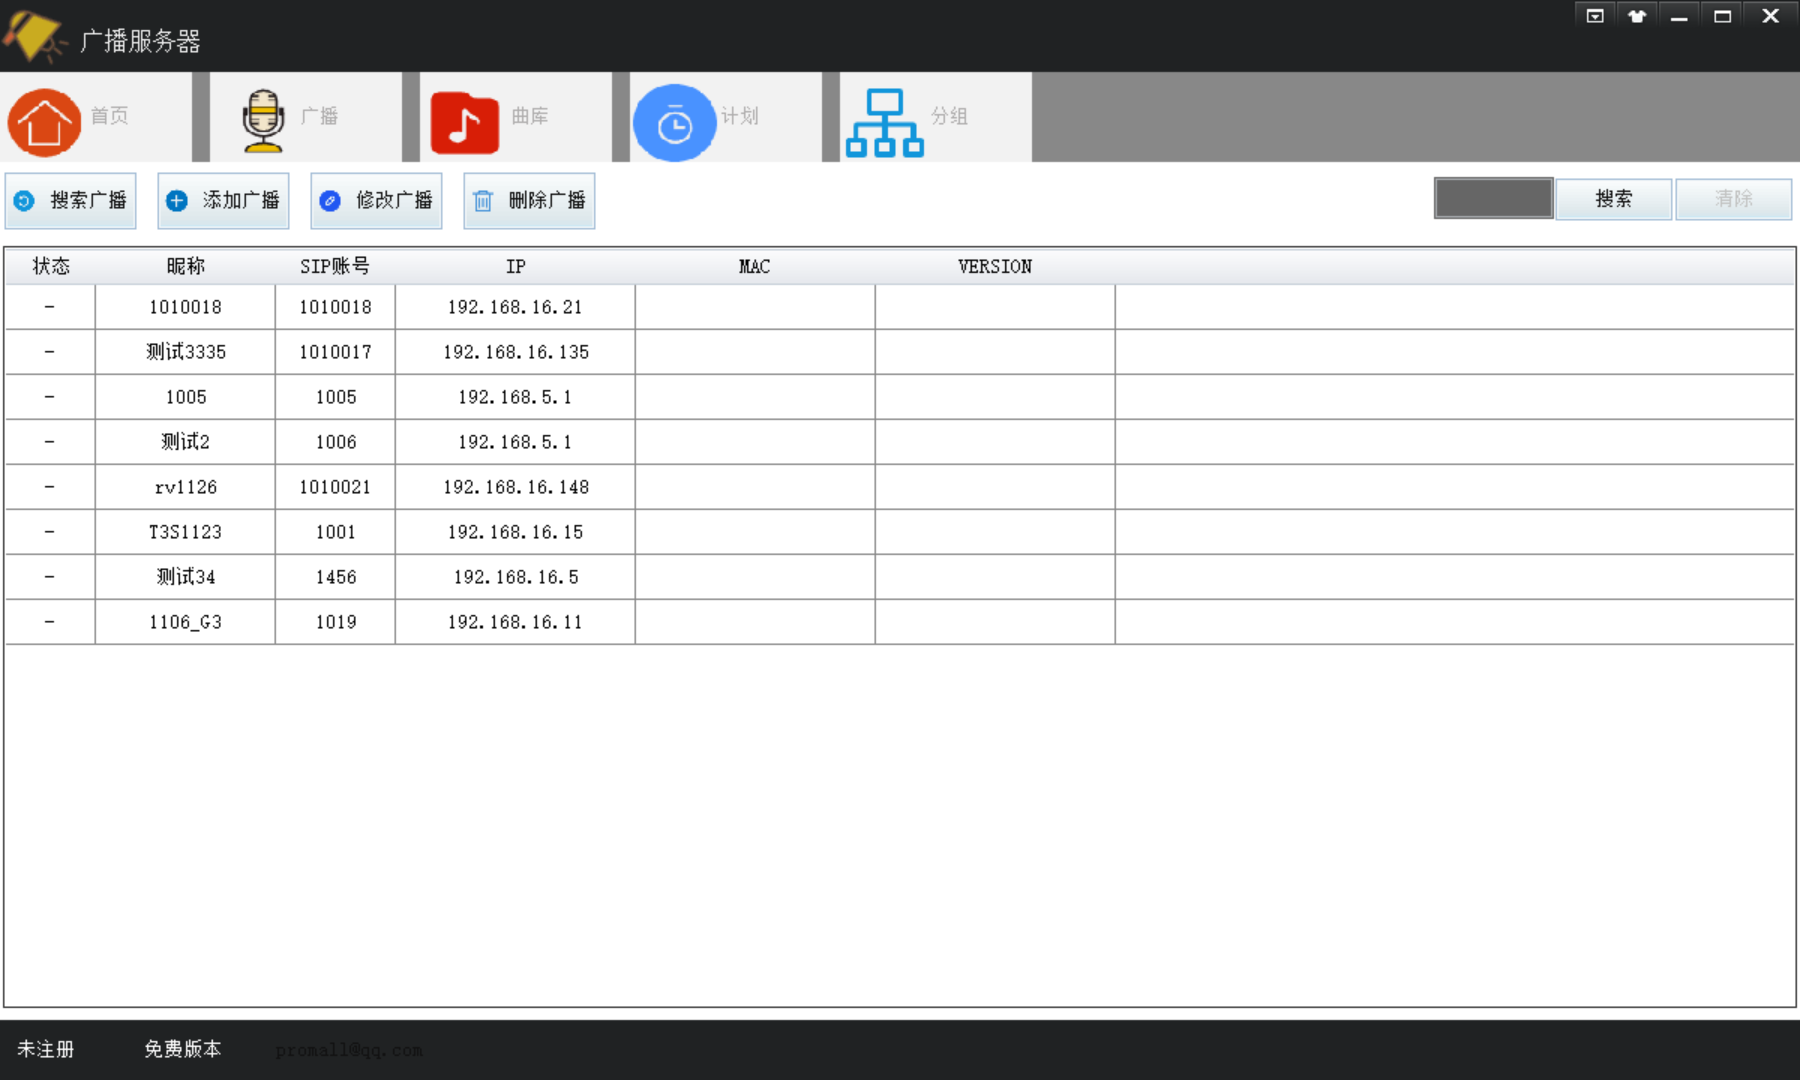Click 修改广播 edit broadcast button
The height and width of the screenshot is (1080, 1800).
[x=377, y=201]
